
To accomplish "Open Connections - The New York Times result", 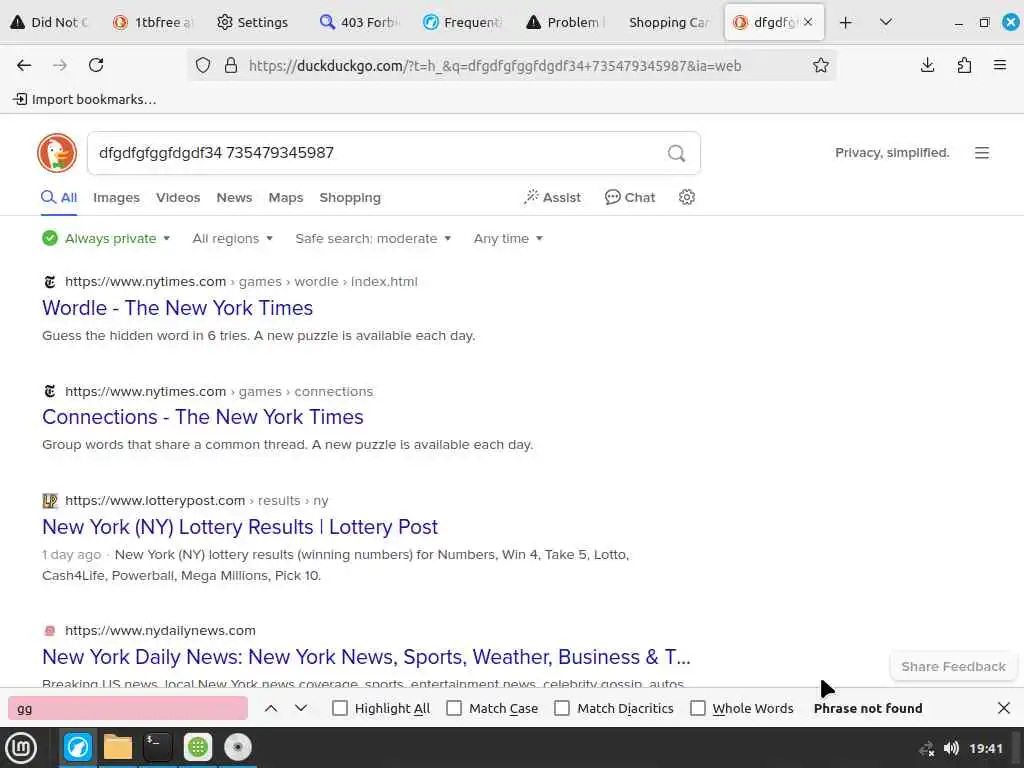I will pyautogui.click(x=202, y=417).
